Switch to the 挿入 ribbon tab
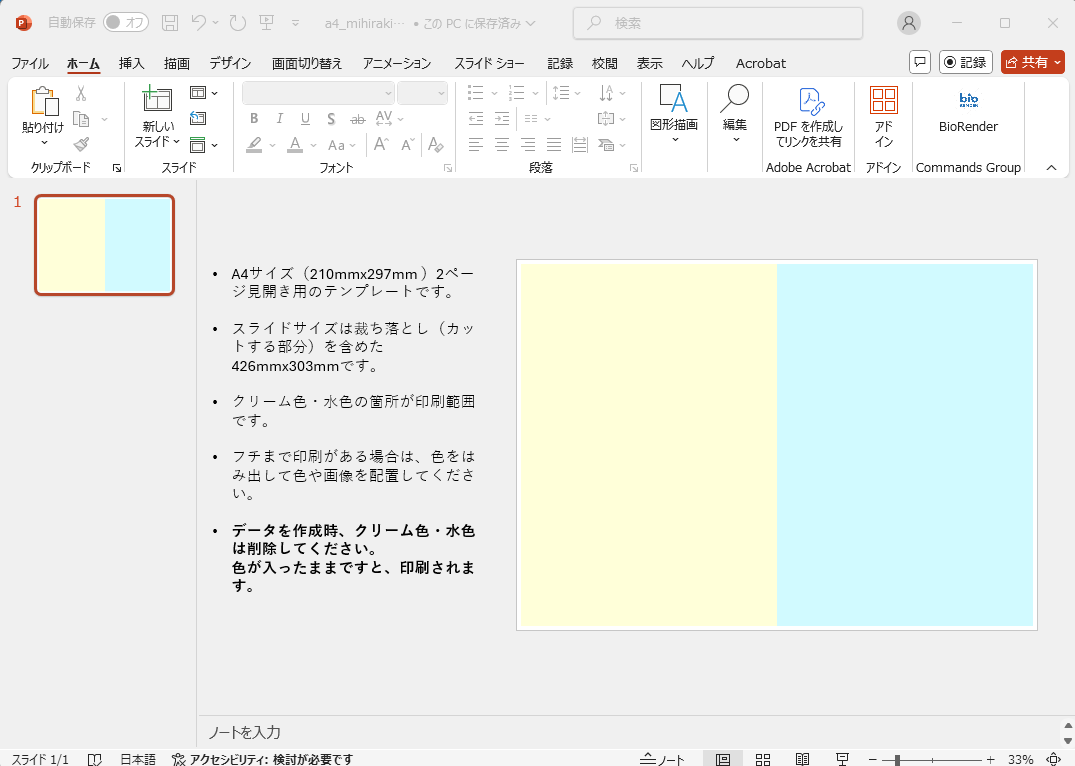The width and height of the screenshot is (1075, 766). [x=131, y=63]
